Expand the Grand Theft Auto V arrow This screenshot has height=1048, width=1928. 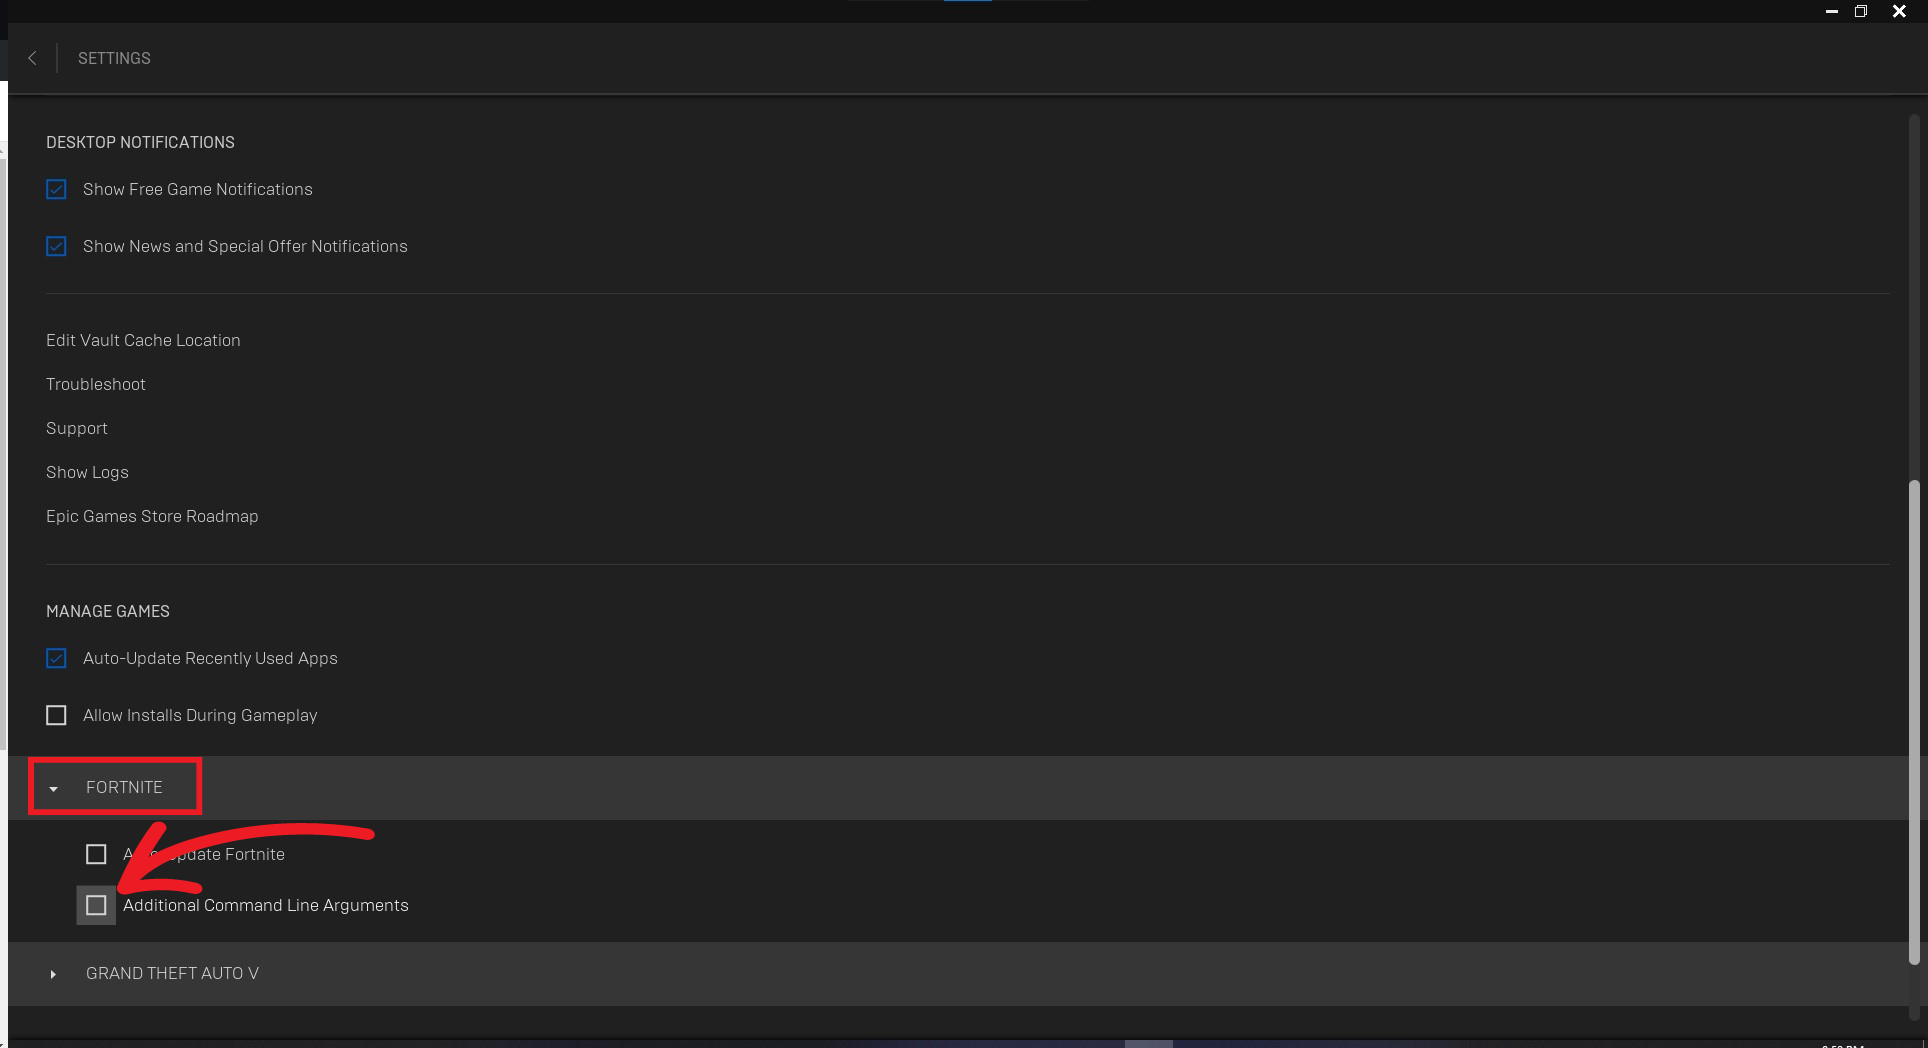pos(53,974)
